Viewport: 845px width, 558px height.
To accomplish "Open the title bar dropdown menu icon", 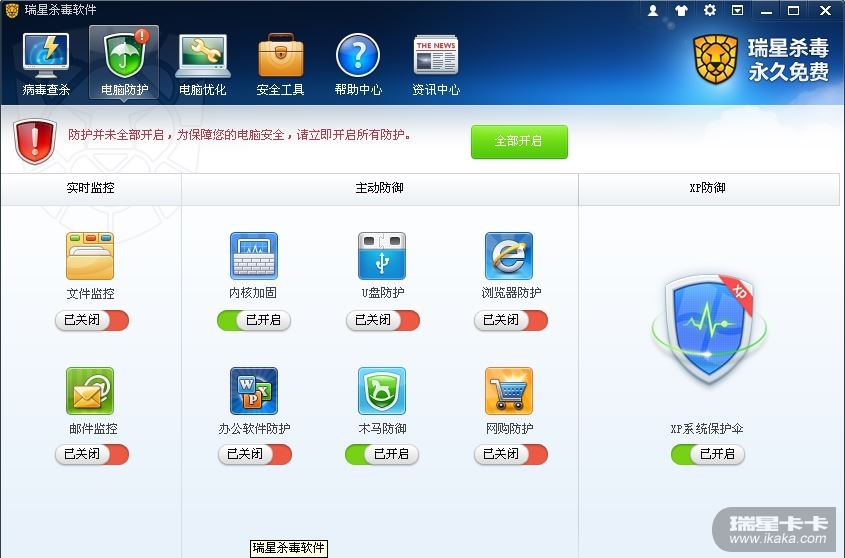I will click(737, 10).
